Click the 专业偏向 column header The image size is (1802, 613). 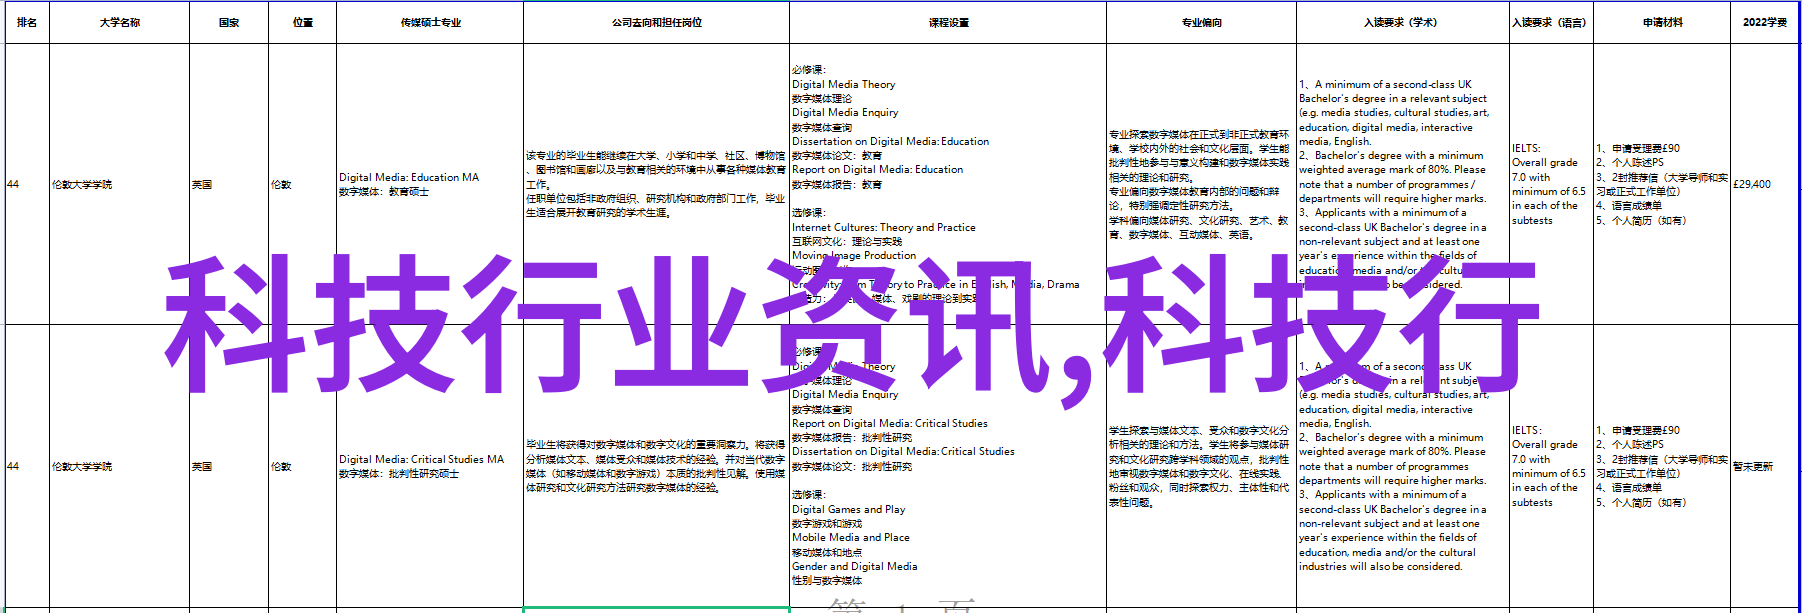[x=1201, y=22]
